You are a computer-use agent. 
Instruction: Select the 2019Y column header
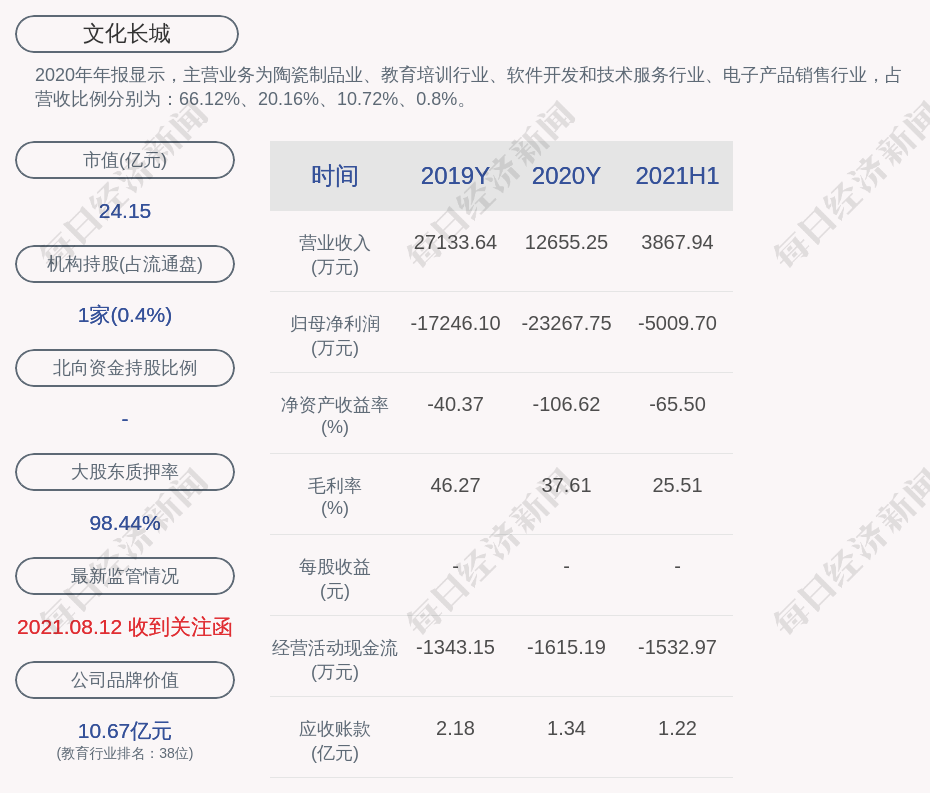click(455, 176)
